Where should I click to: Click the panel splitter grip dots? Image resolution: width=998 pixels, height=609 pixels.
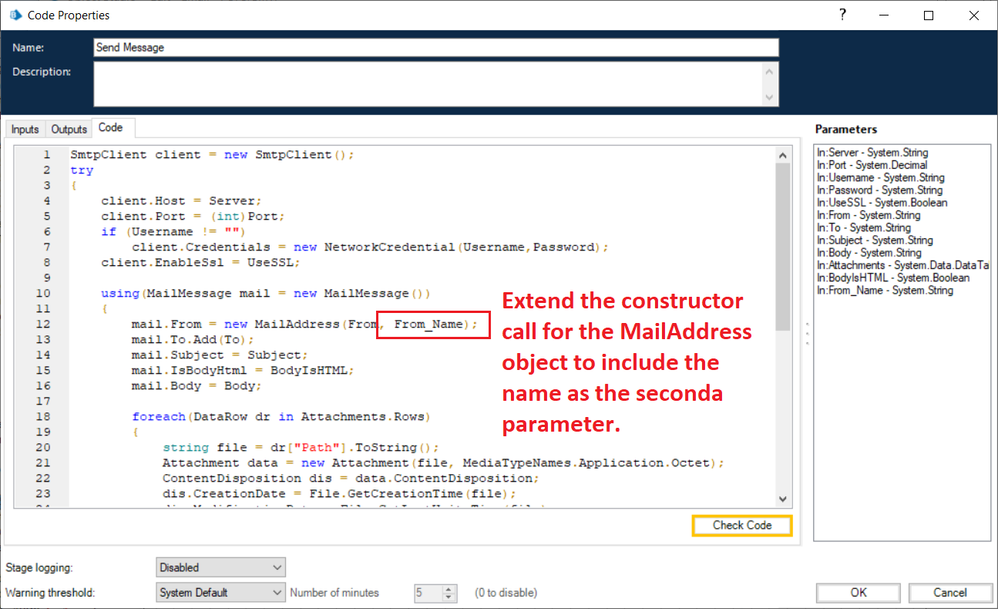807,333
